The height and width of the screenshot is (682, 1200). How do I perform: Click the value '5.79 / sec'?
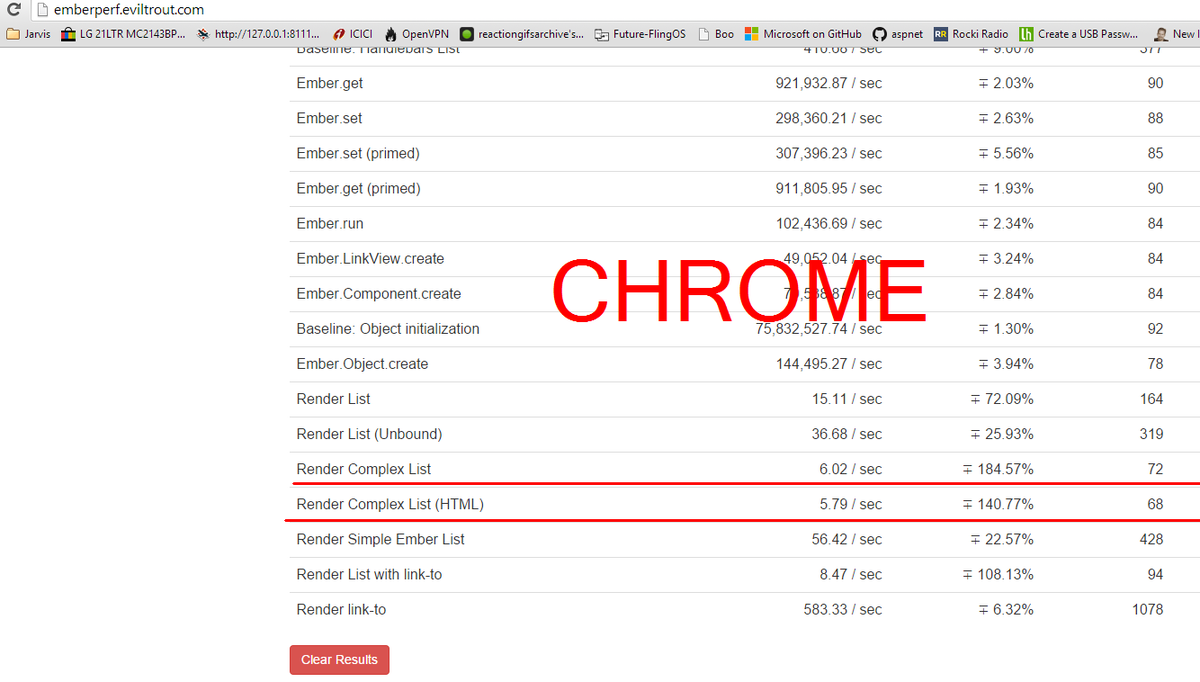pos(851,504)
